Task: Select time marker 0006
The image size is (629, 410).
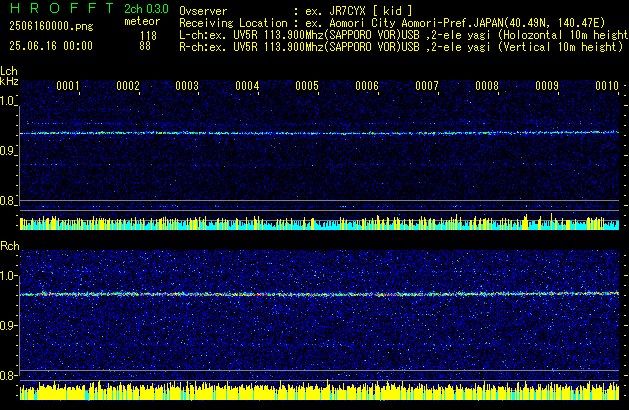Action: [x=367, y=86]
